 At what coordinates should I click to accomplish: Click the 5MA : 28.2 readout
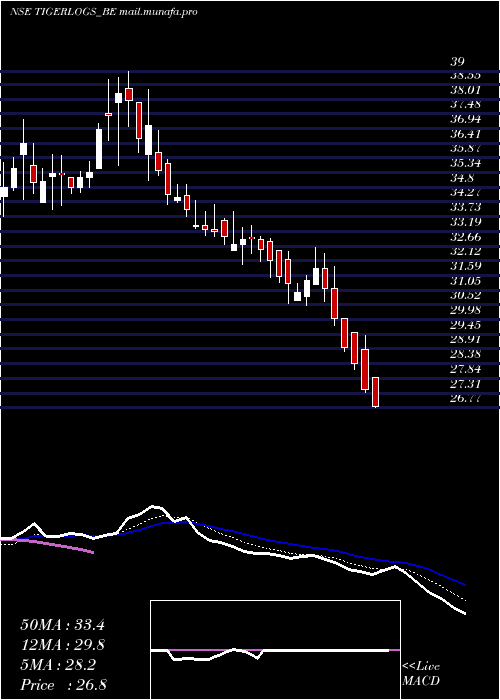coord(57,665)
